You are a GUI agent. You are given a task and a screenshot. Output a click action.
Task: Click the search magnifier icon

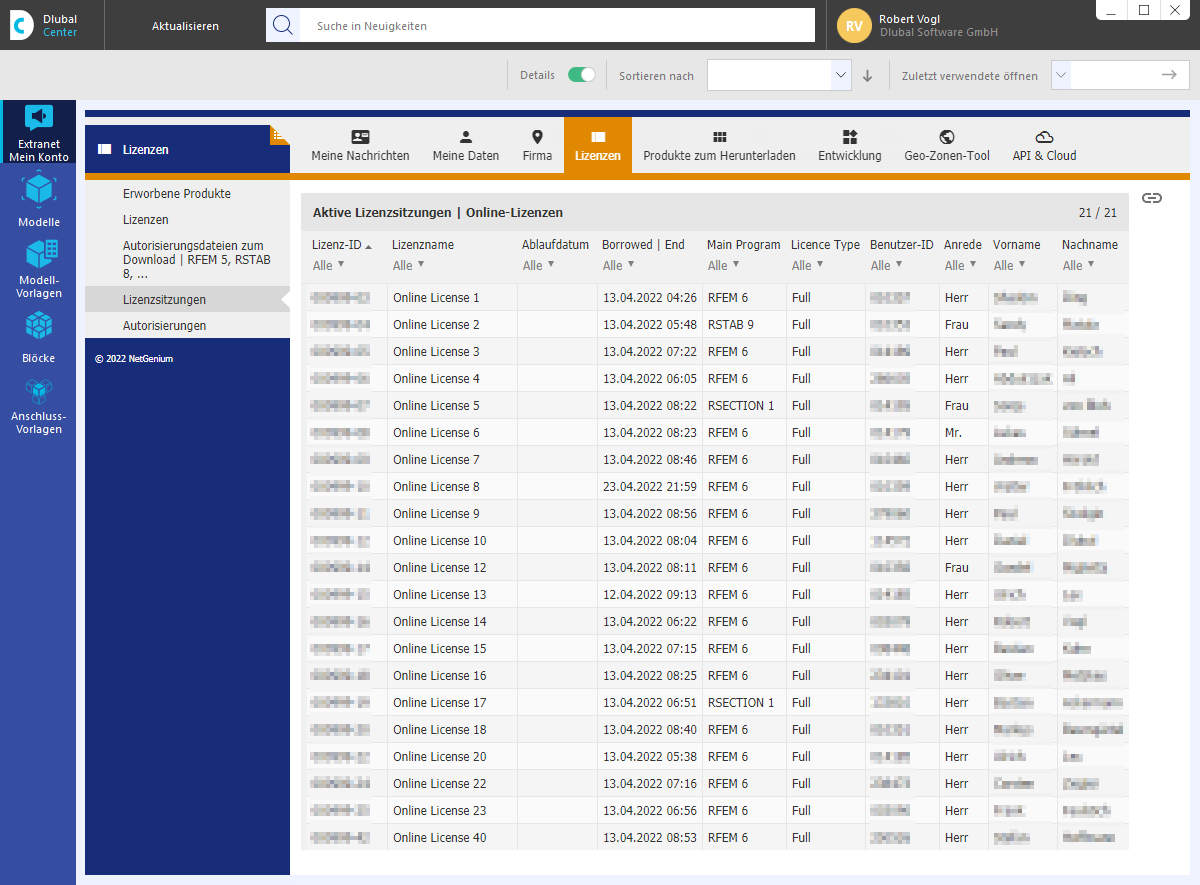tap(283, 25)
